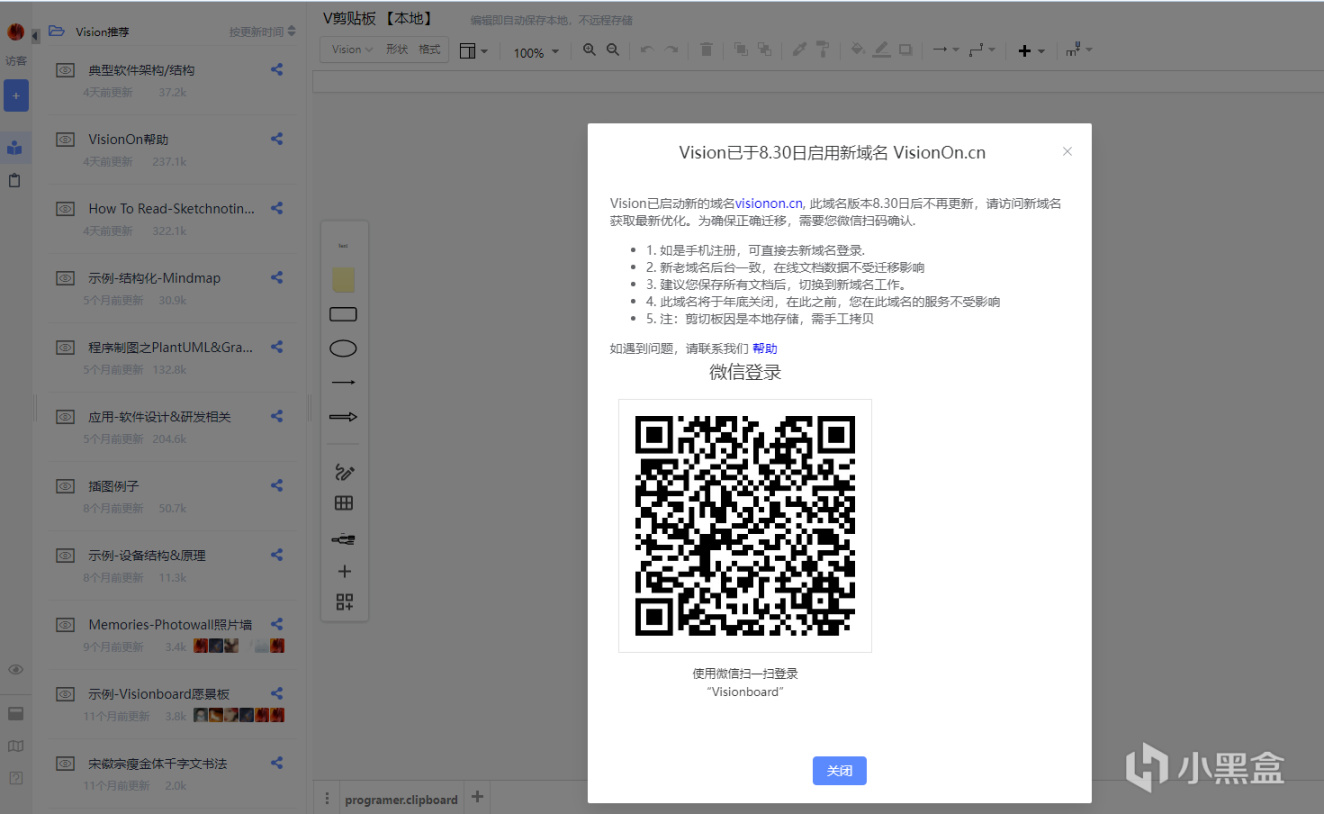Image resolution: width=1324 pixels, height=814 pixels.
Task: Click the bring to front icon
Action: (x=740, y=50)
